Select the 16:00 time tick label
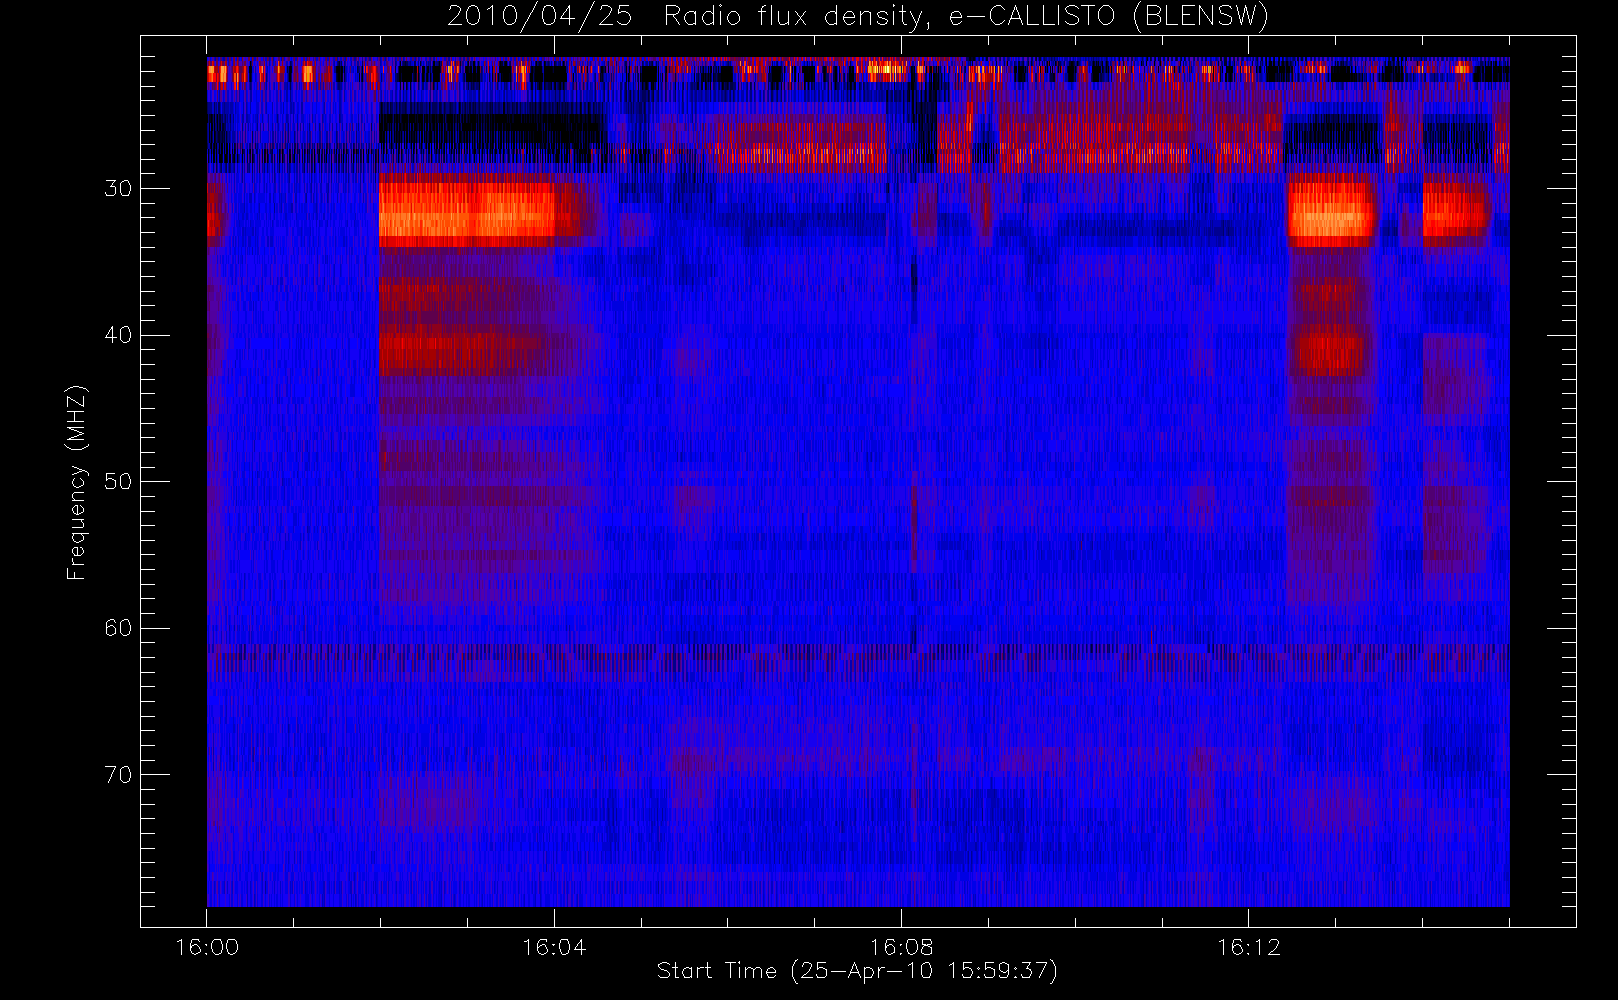Image resolution: width=1618 pixels, height=1000 pixels. (x=207, y=947)
